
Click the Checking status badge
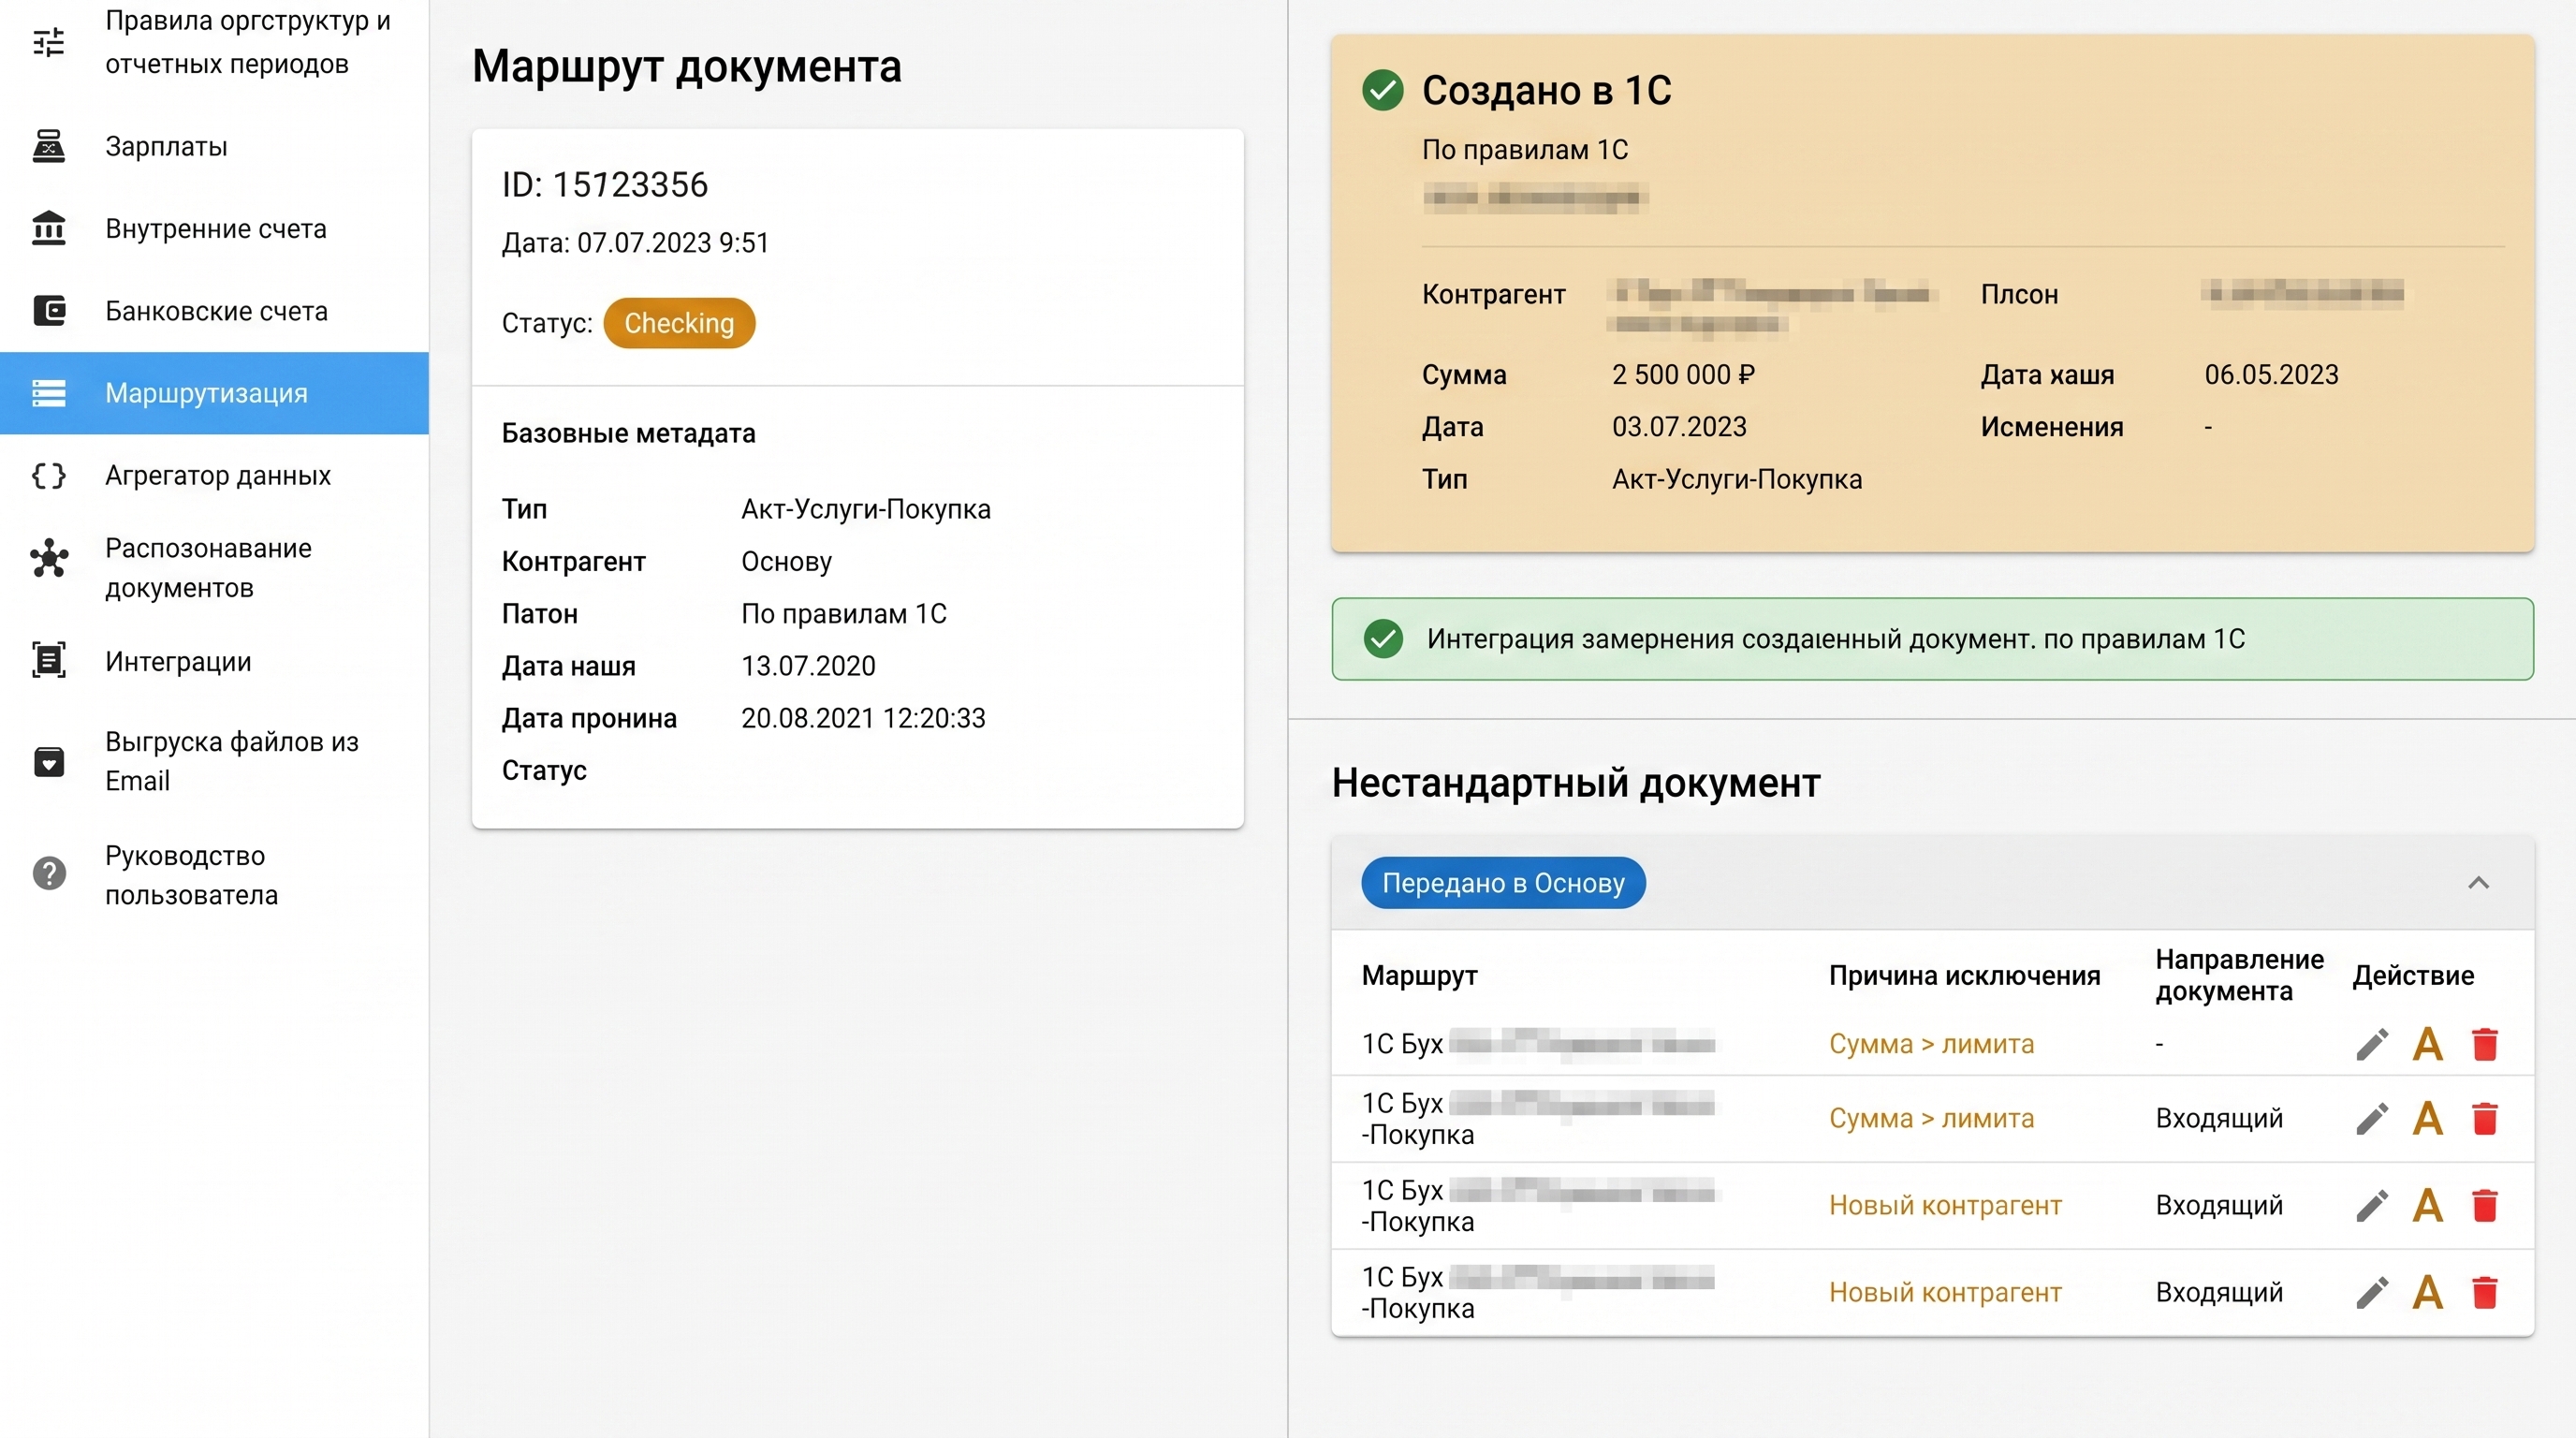click(679, 323)
